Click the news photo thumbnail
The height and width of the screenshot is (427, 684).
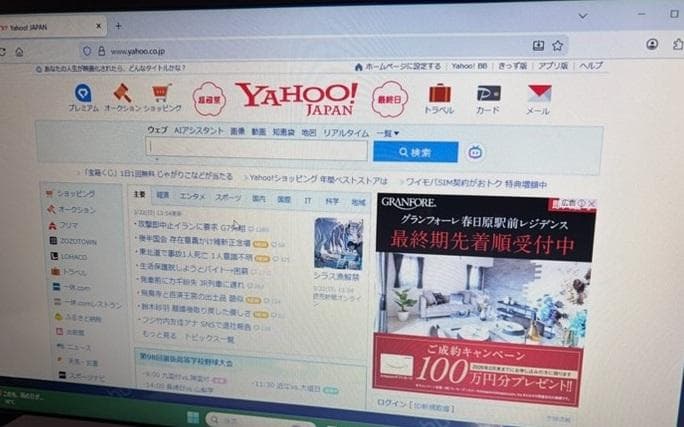pyautogui.click(x=339, y=243)
